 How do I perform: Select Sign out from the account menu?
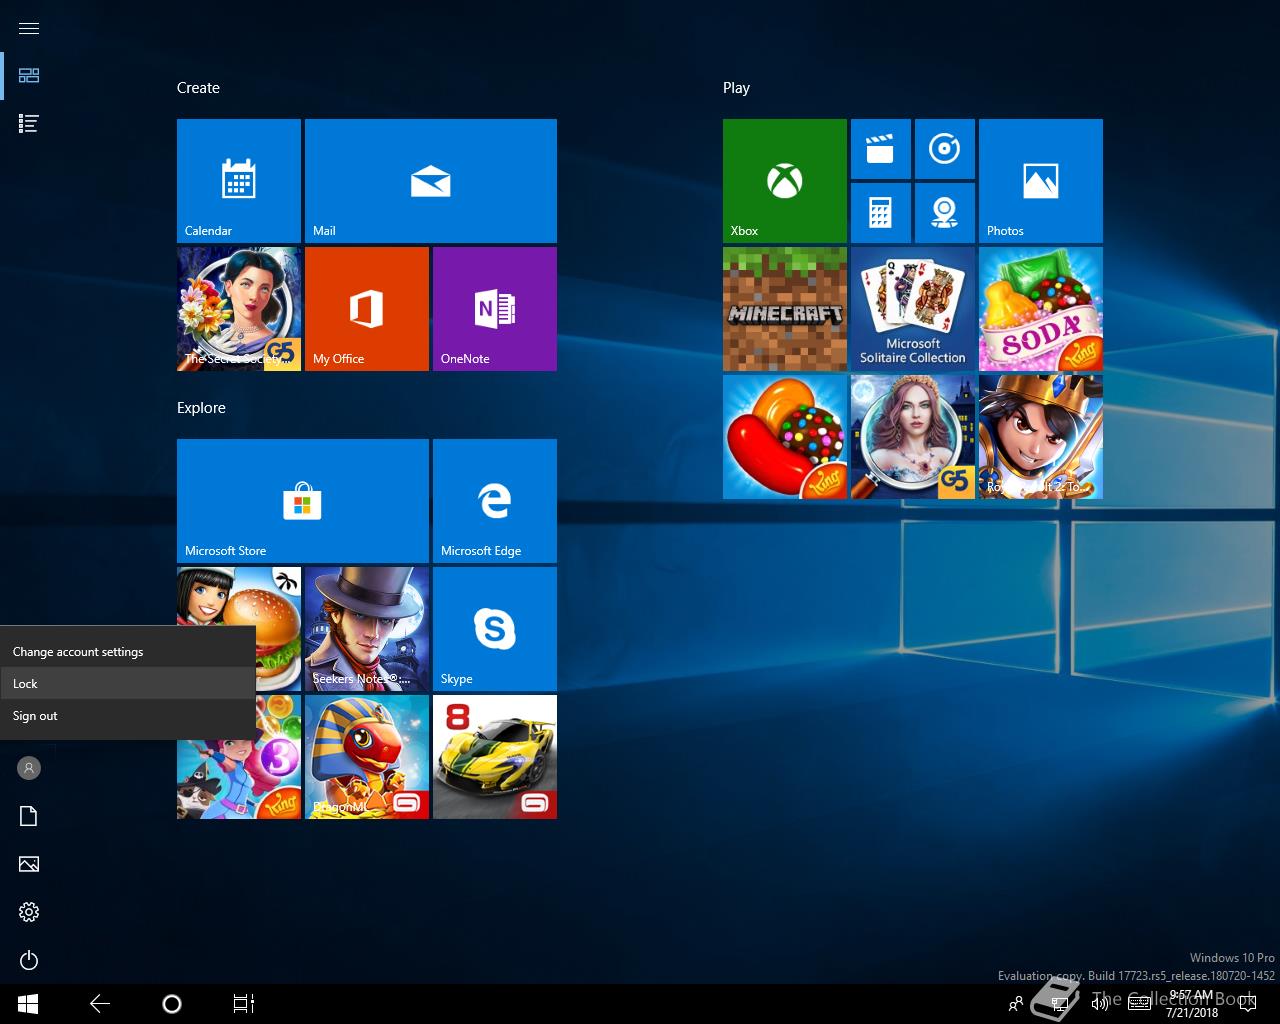[x=128, y=716]
